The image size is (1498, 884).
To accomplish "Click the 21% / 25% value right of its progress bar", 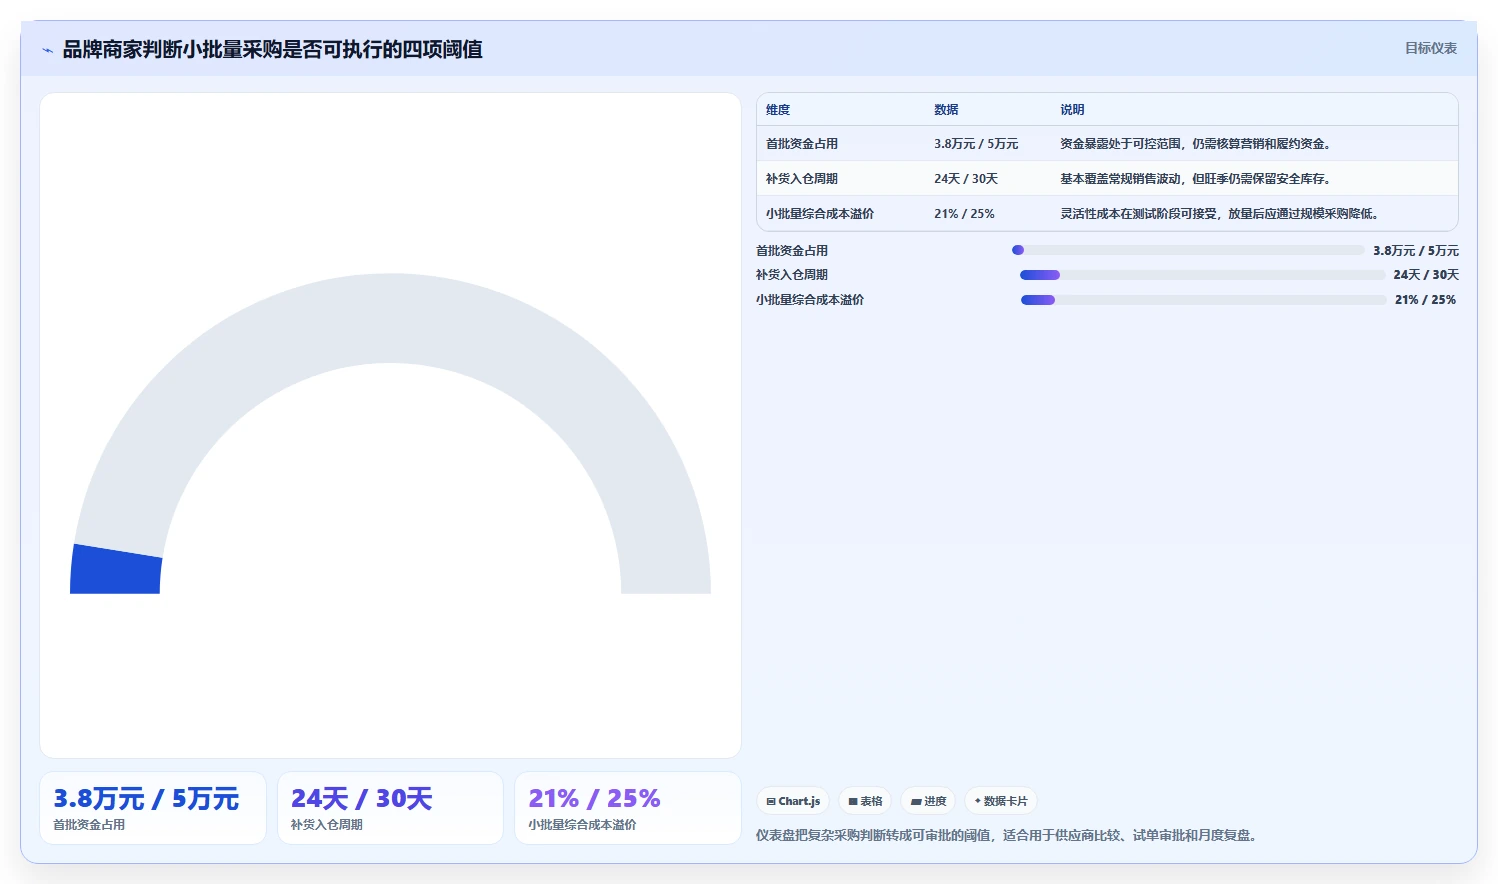I will pyautogui.click(x=1425, y=300).
